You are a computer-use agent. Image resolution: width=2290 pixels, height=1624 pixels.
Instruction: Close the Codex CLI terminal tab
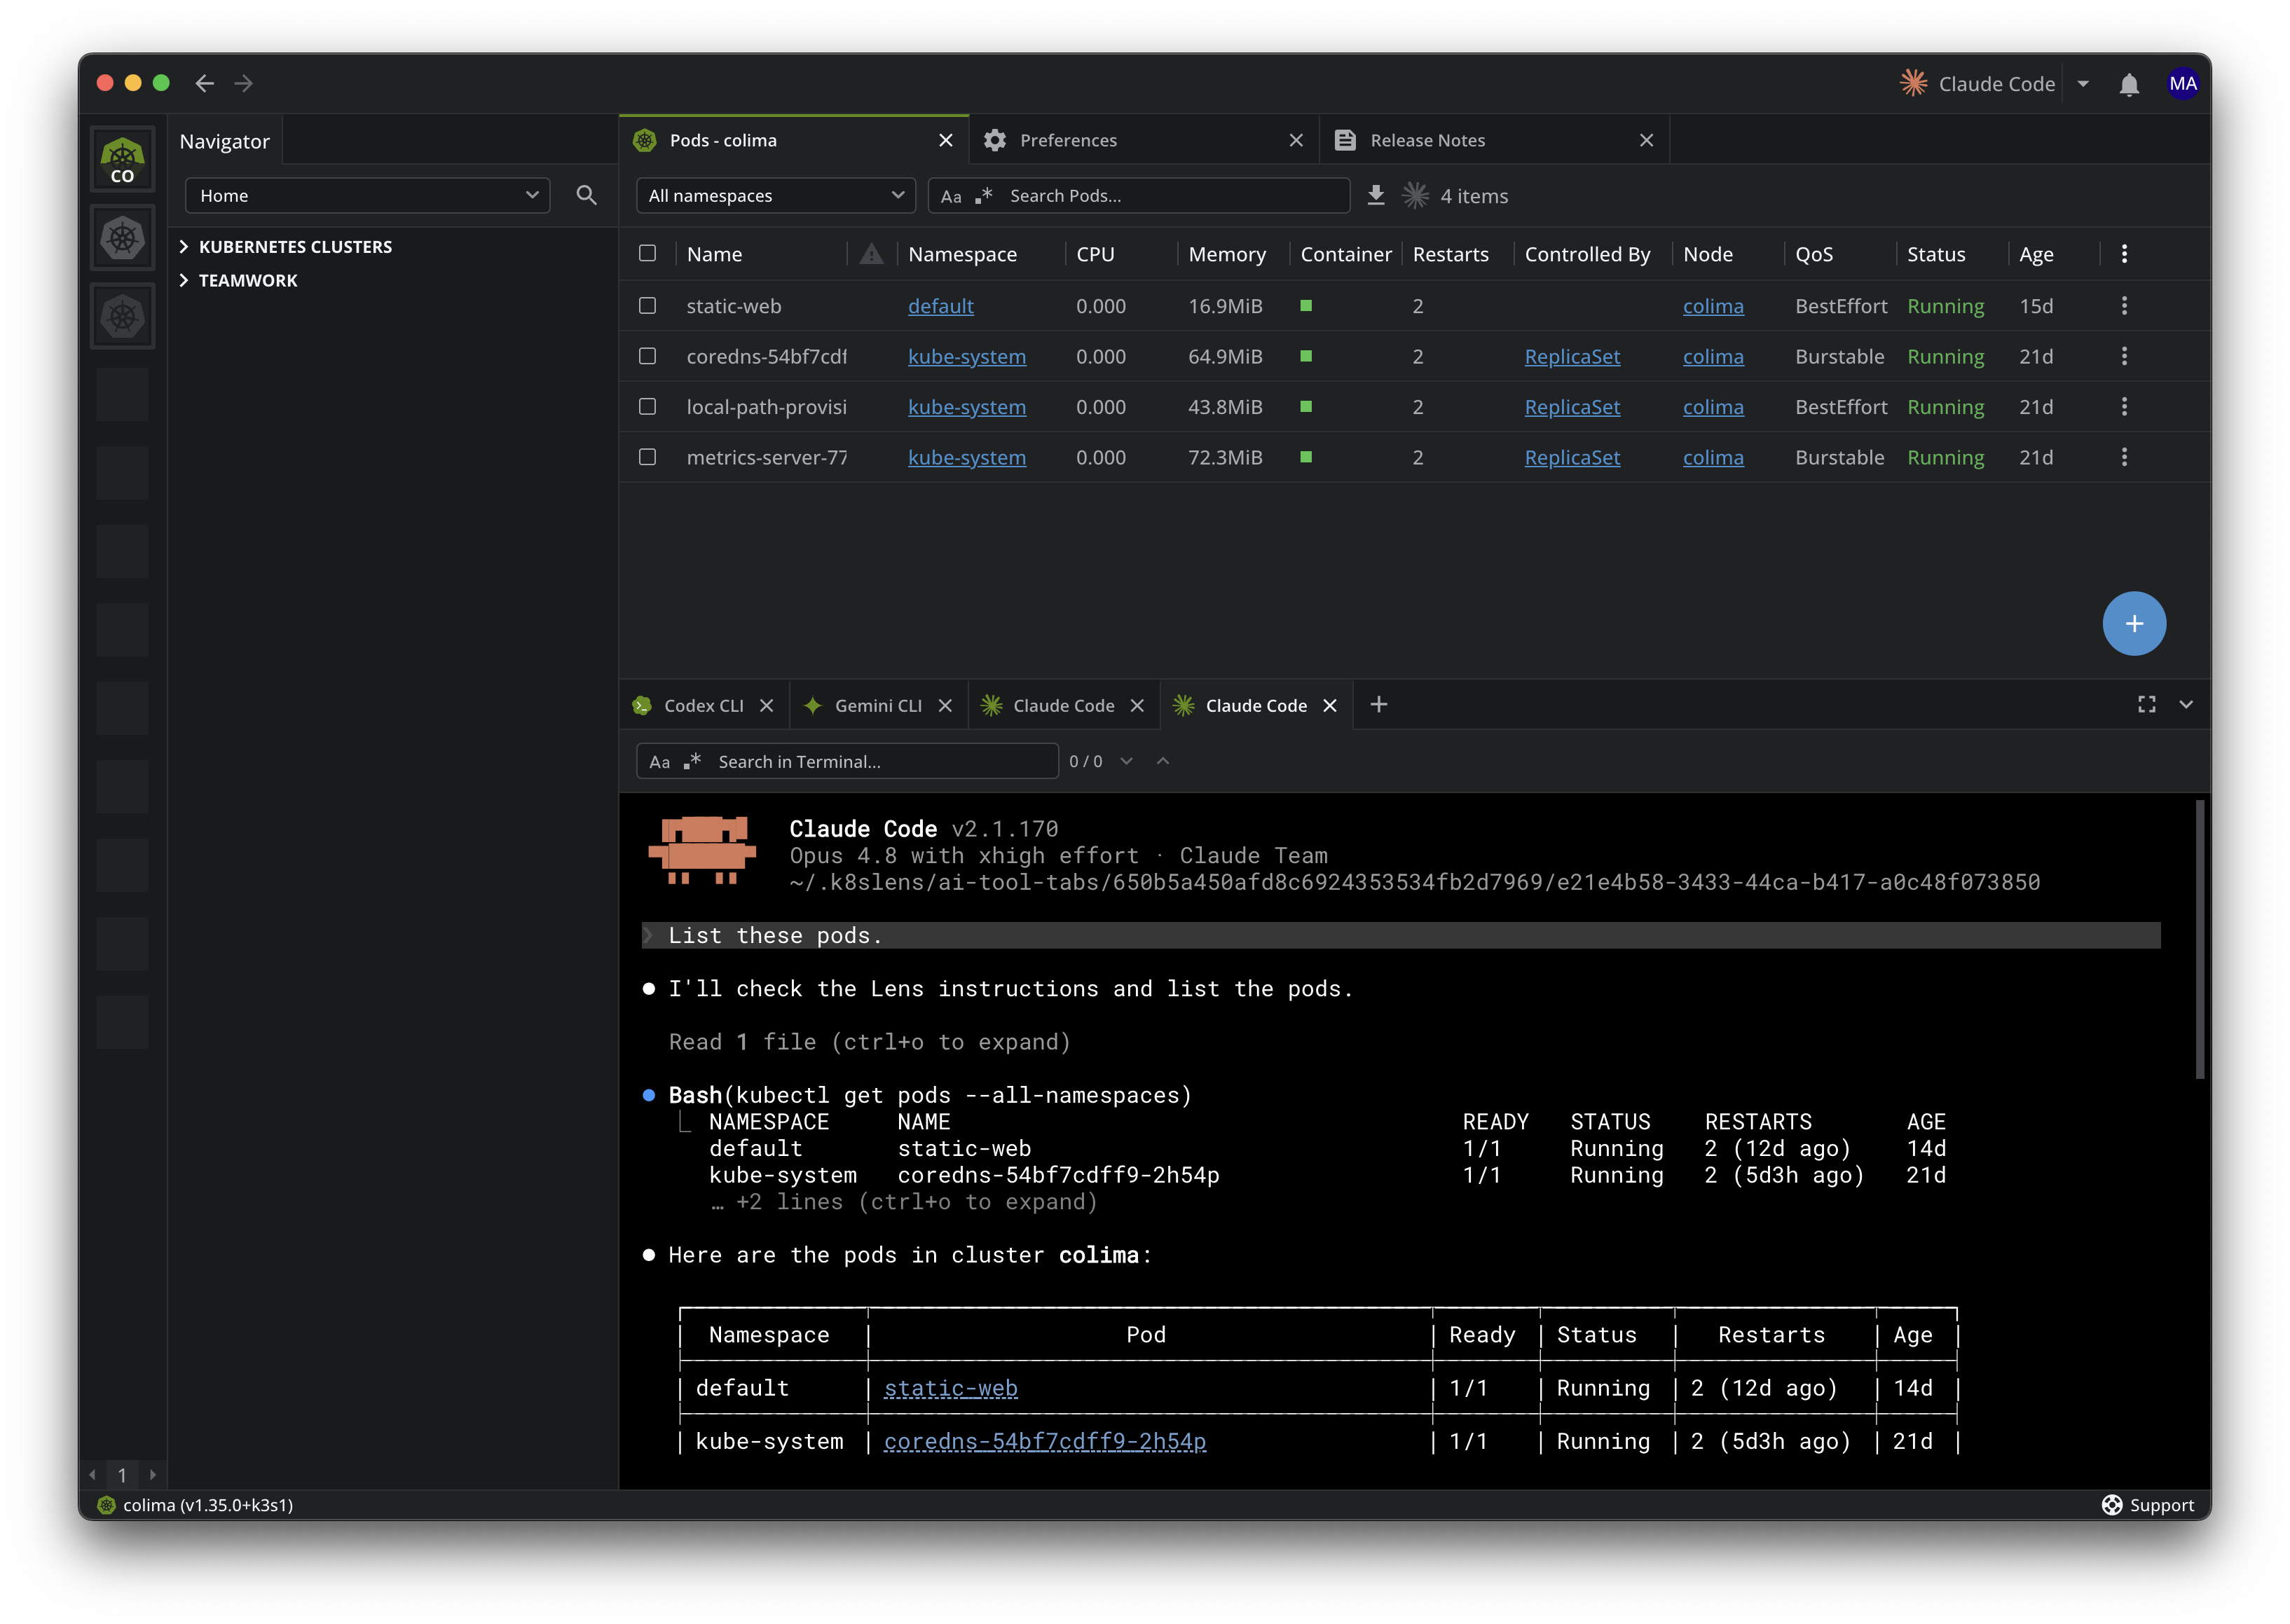click(766, 706)
